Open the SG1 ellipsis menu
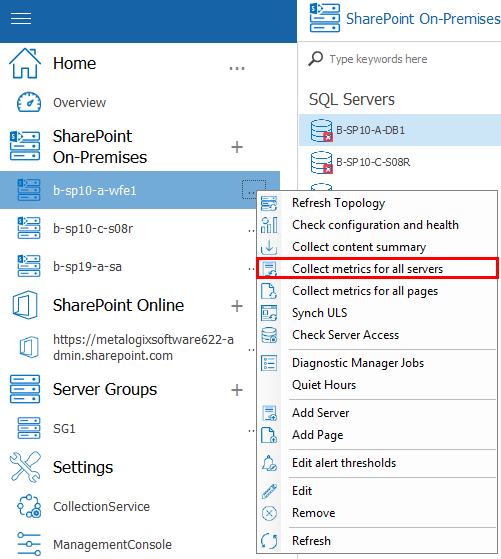The height and width of the screenshot is (559, 501). (x=251, y=431)
